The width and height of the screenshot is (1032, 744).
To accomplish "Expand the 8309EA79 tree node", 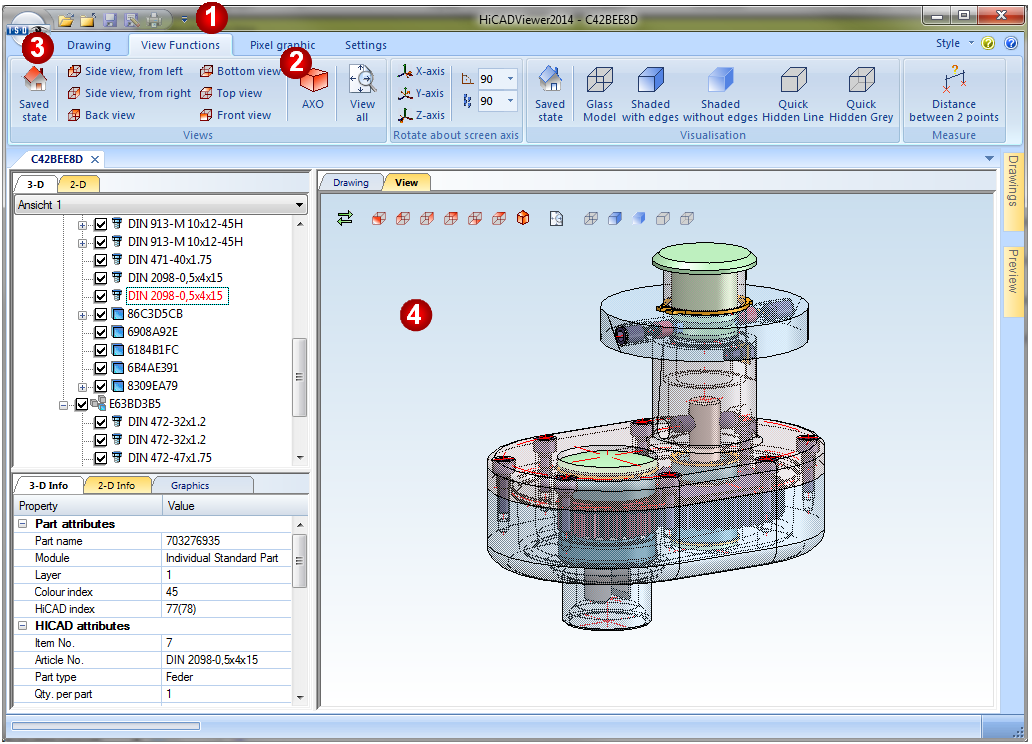I will point(82,386).
